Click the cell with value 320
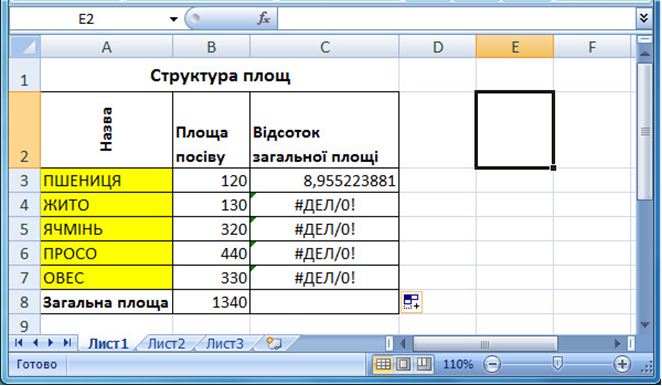 click(211, 229)
